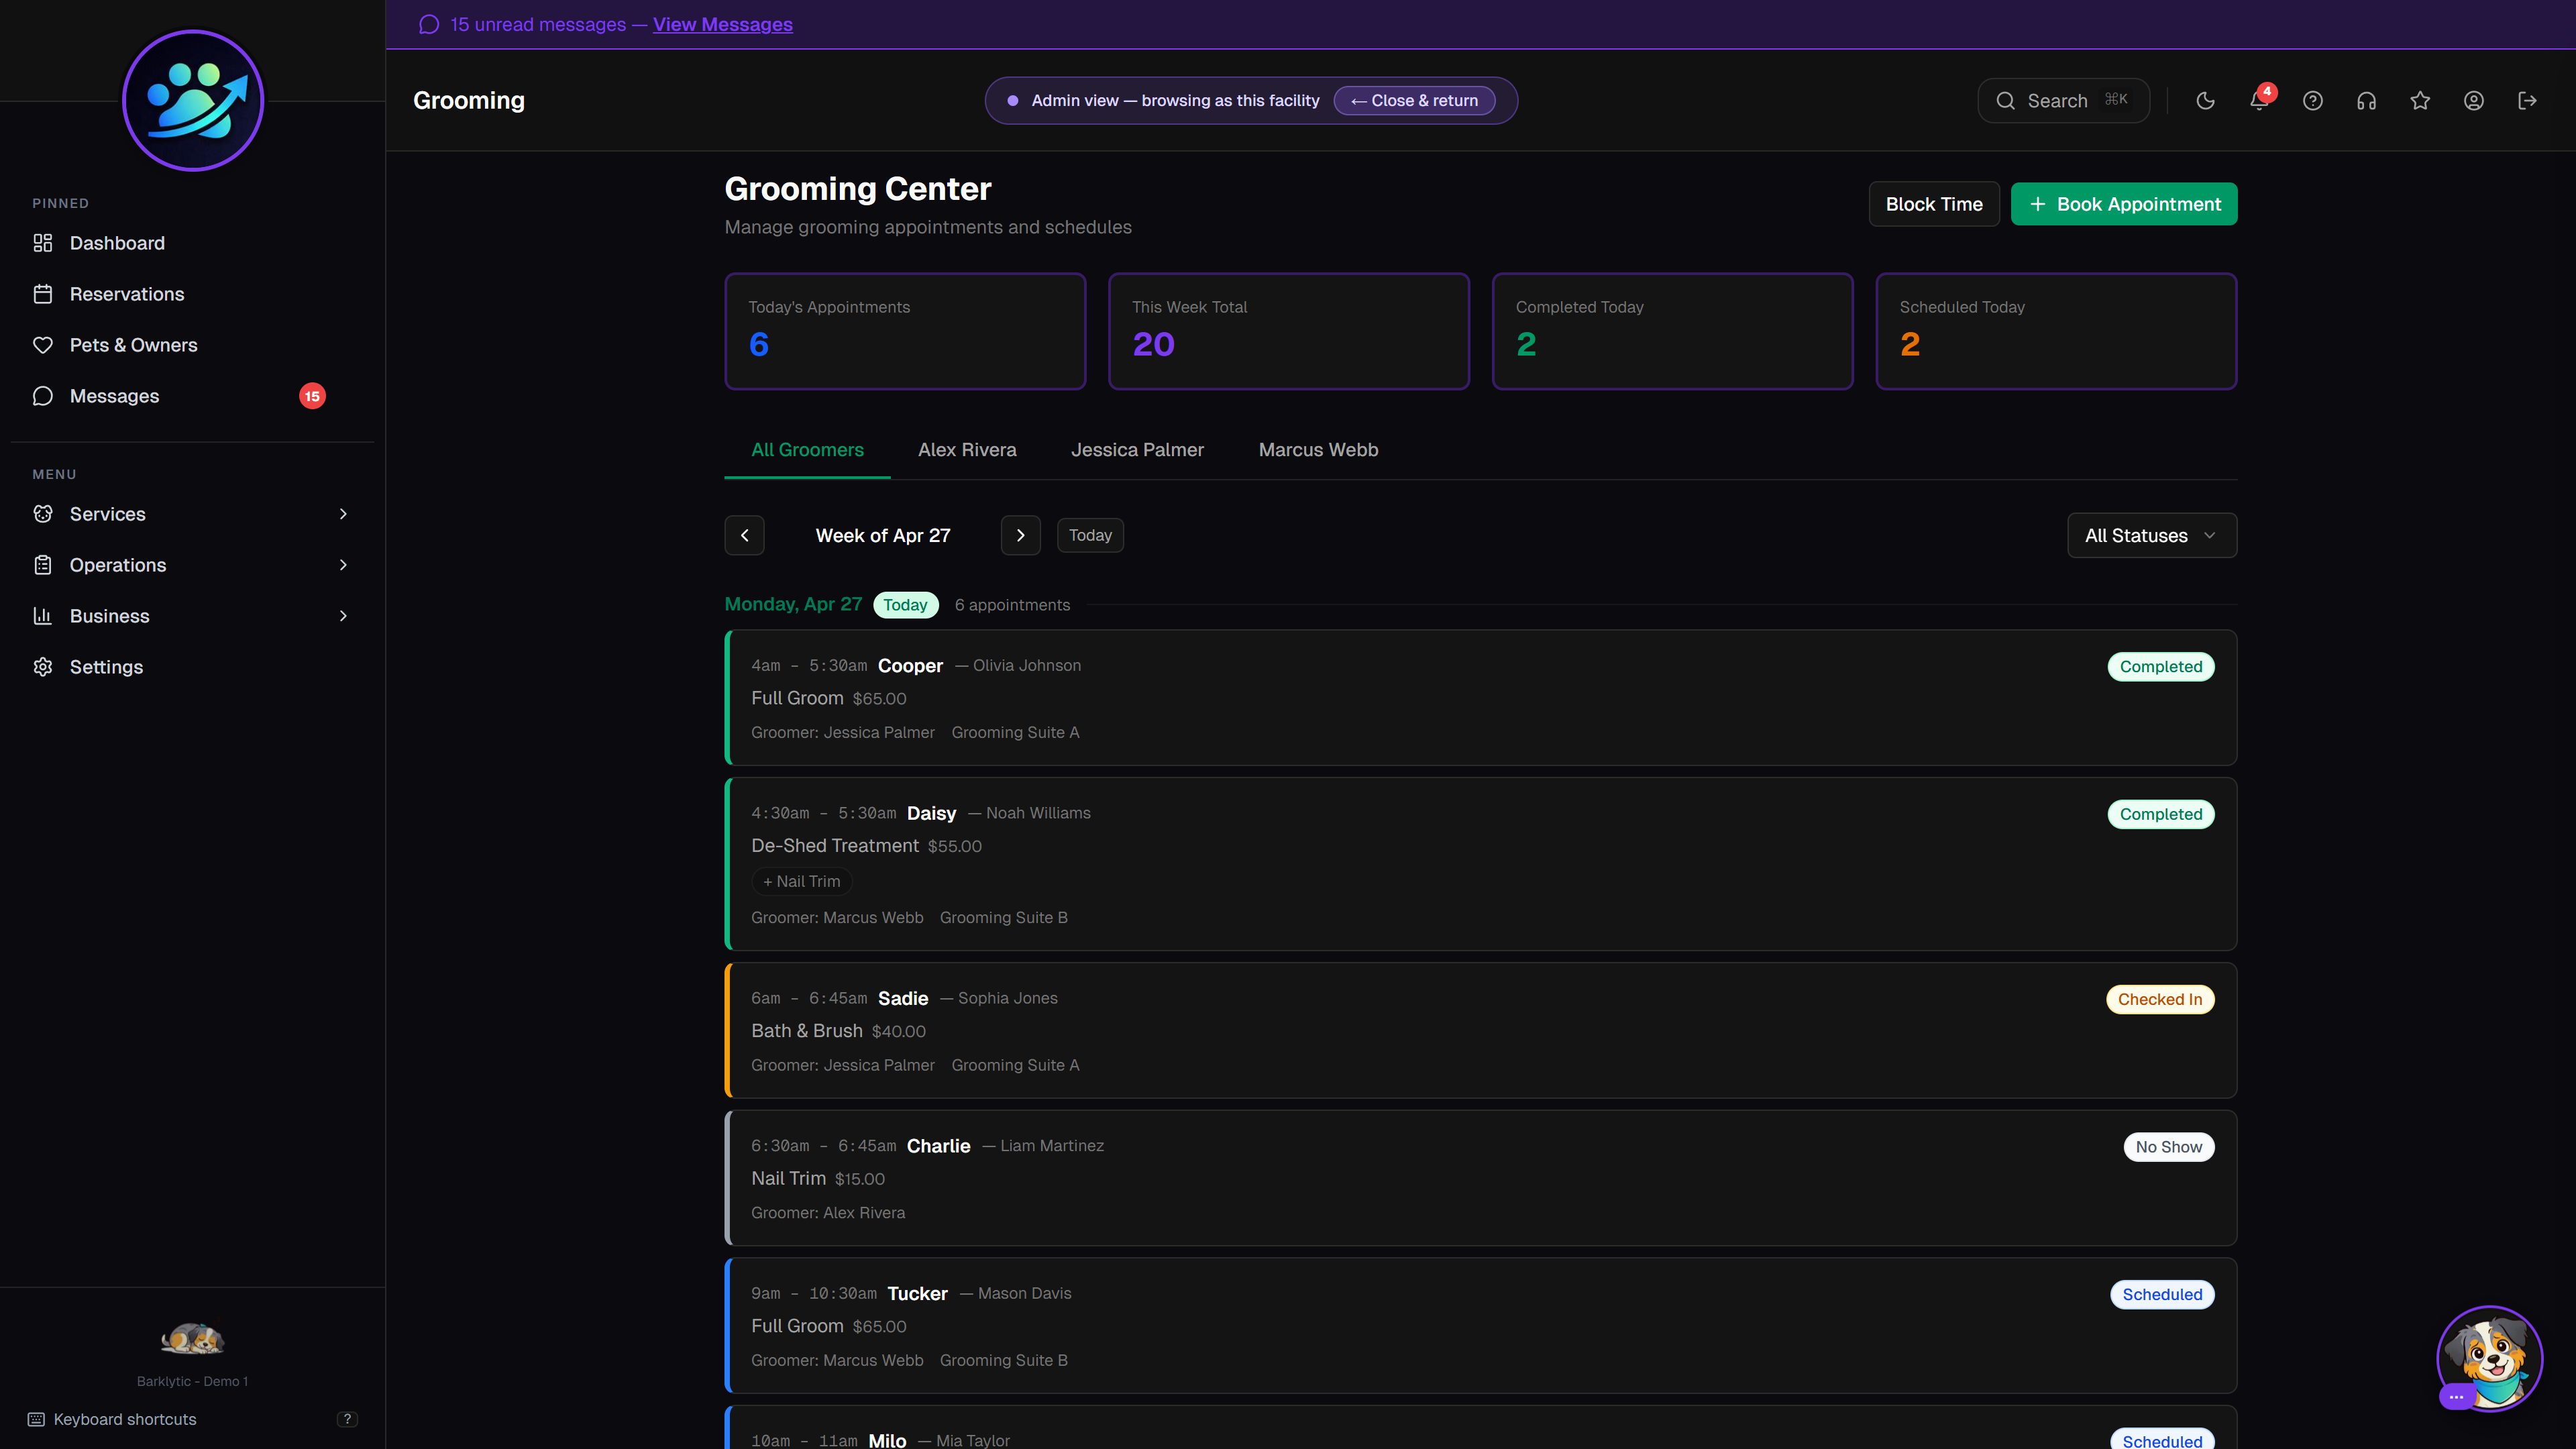
Task: Navigate to next week with right arrow
Action: [x=1020, y=535]
